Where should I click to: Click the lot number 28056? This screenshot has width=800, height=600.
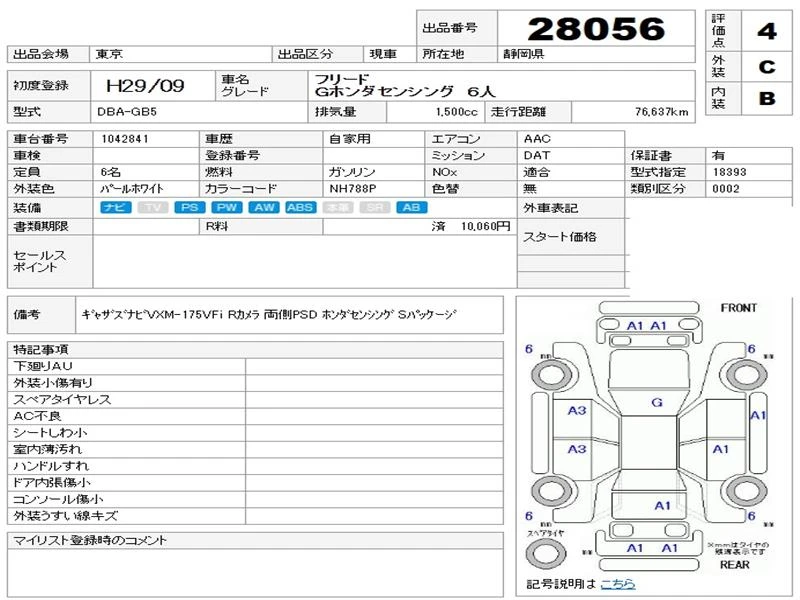596,29
